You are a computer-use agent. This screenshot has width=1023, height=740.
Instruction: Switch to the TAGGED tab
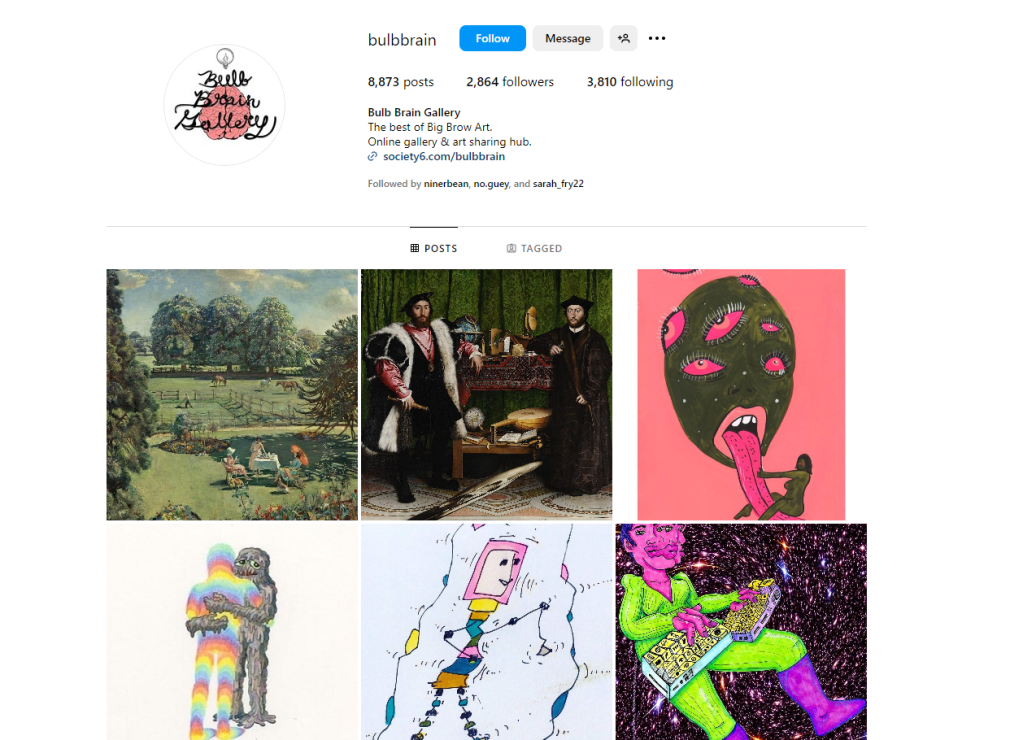(534, 248)
